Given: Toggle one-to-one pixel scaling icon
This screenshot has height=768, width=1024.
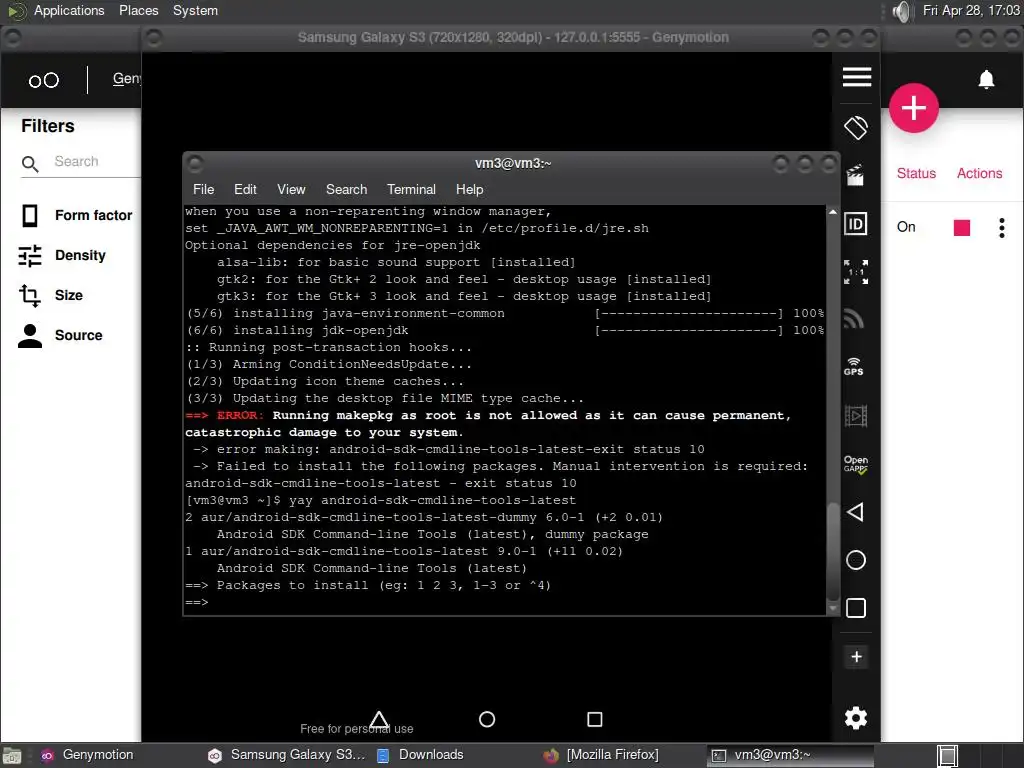Looking at the screenshot, I should [x=856, y=272].
